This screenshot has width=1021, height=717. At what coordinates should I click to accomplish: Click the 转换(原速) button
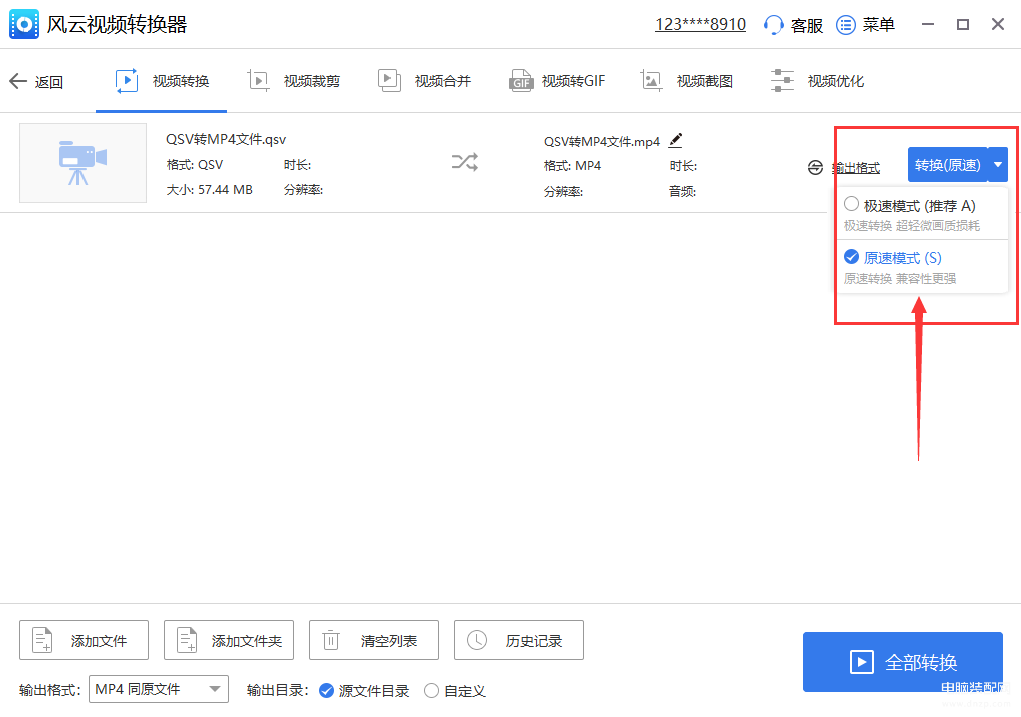pyautogui.click(x=947, y=165)
